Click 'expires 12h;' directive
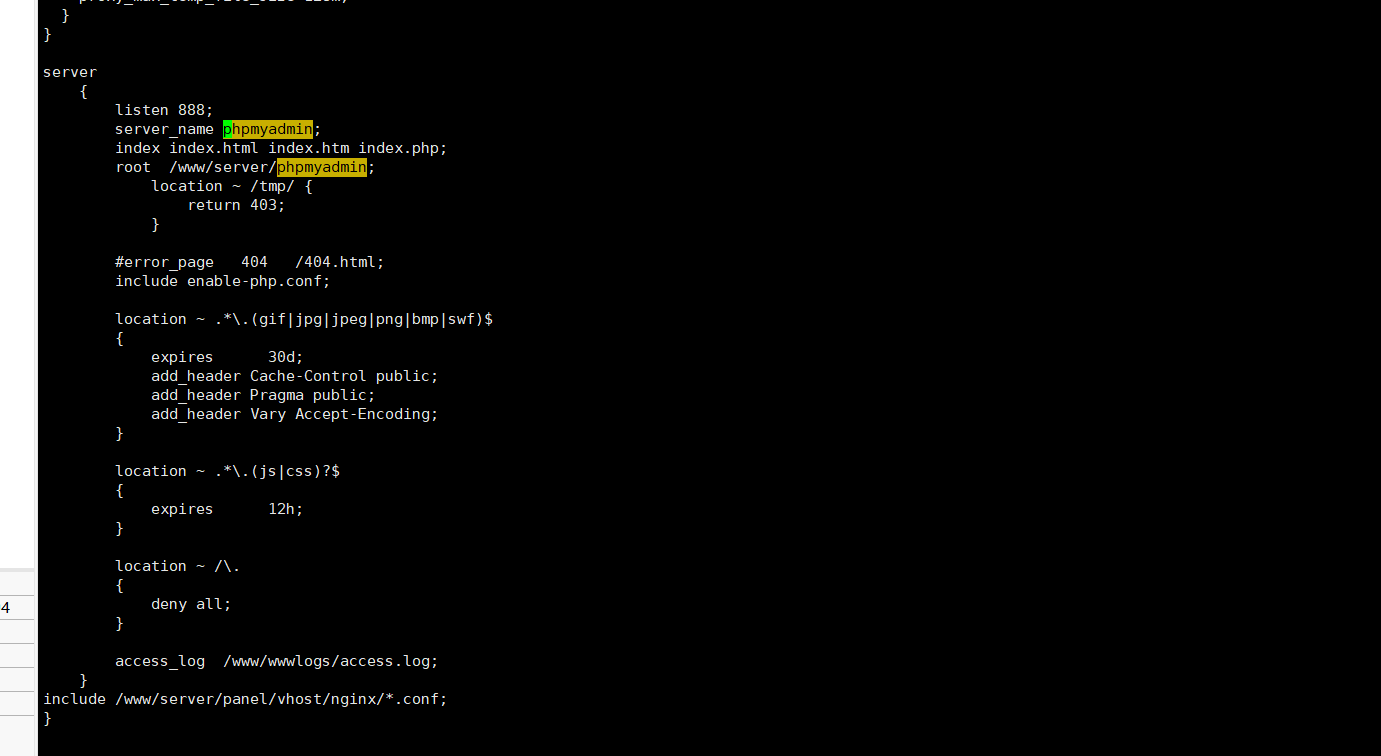1381x756 pixels. pos(227,509)
